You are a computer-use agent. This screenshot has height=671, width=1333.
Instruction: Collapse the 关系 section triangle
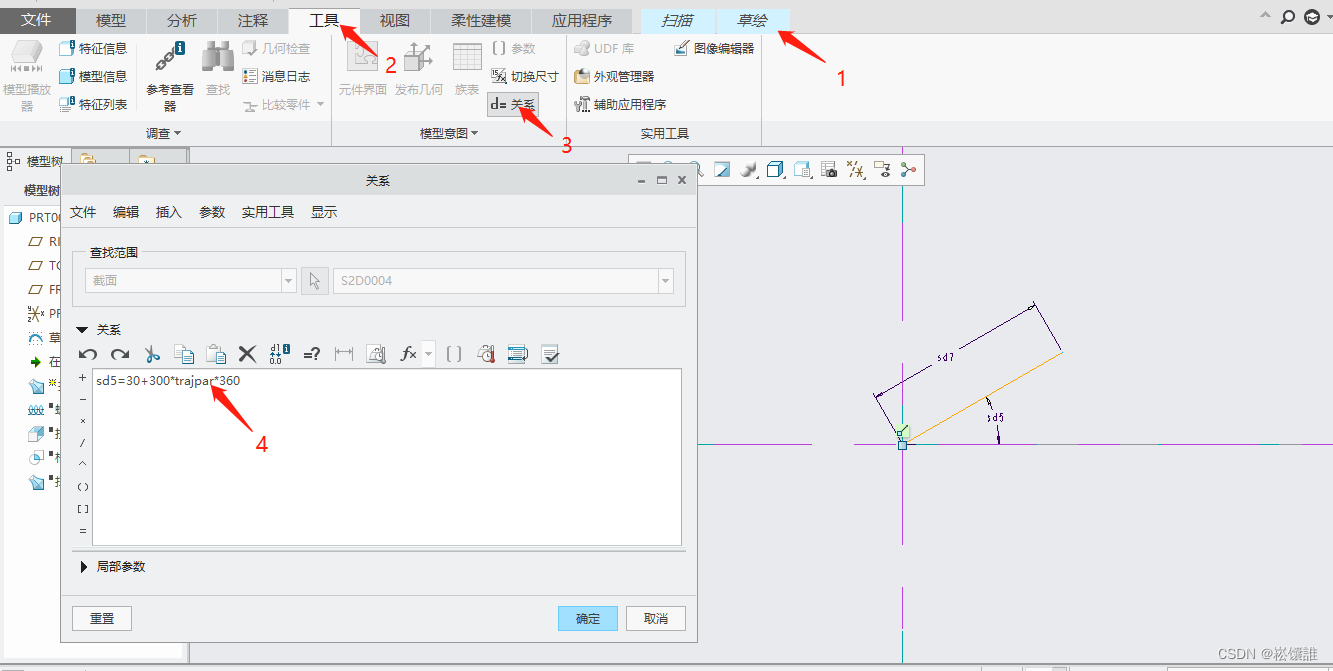[x=82, y=330]
